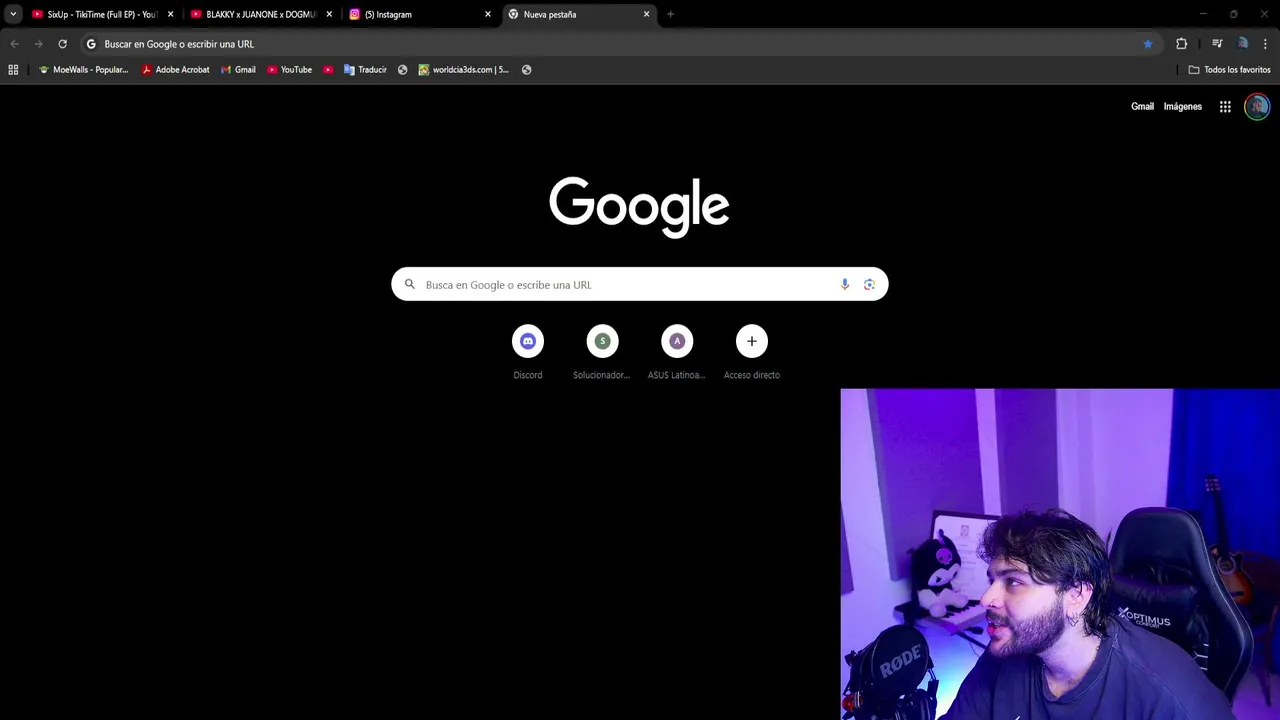Click the browser back arrow

pyautogui.click(x=14, y=44)
